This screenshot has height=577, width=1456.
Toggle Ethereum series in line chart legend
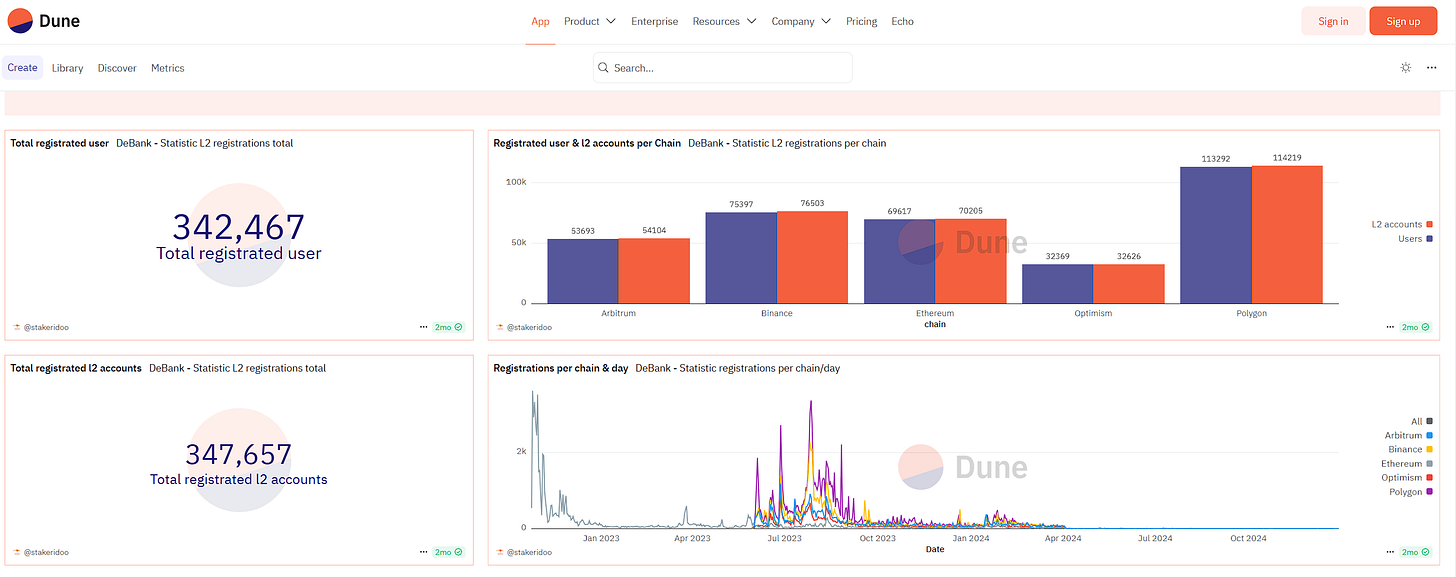(x=1408, y=464)
